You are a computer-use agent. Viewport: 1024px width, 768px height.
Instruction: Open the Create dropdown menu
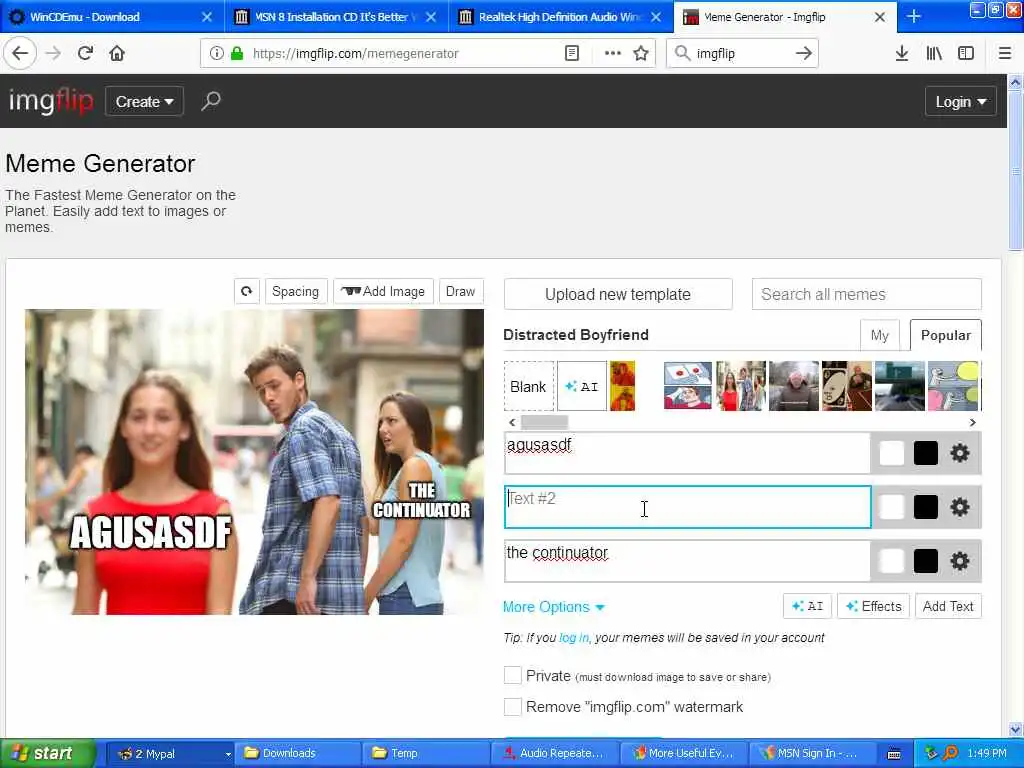144,101
